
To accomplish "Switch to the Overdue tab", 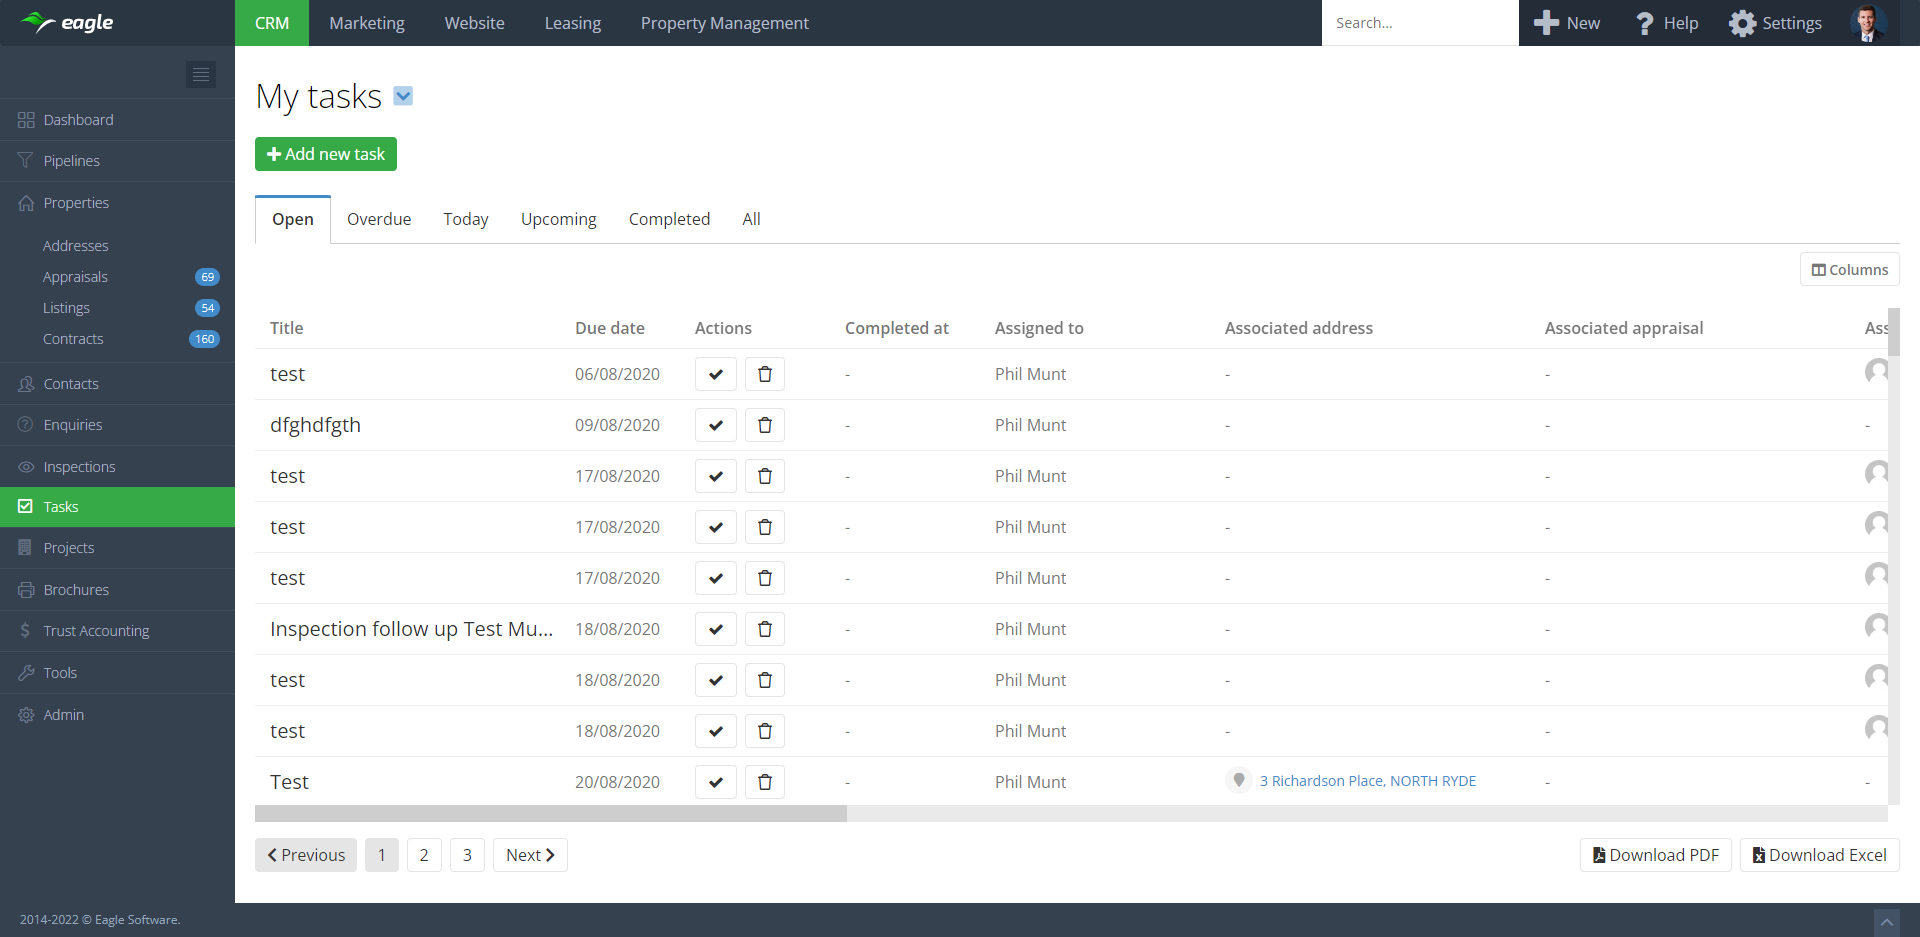I will pyautogui.click(x=378, y=219).
